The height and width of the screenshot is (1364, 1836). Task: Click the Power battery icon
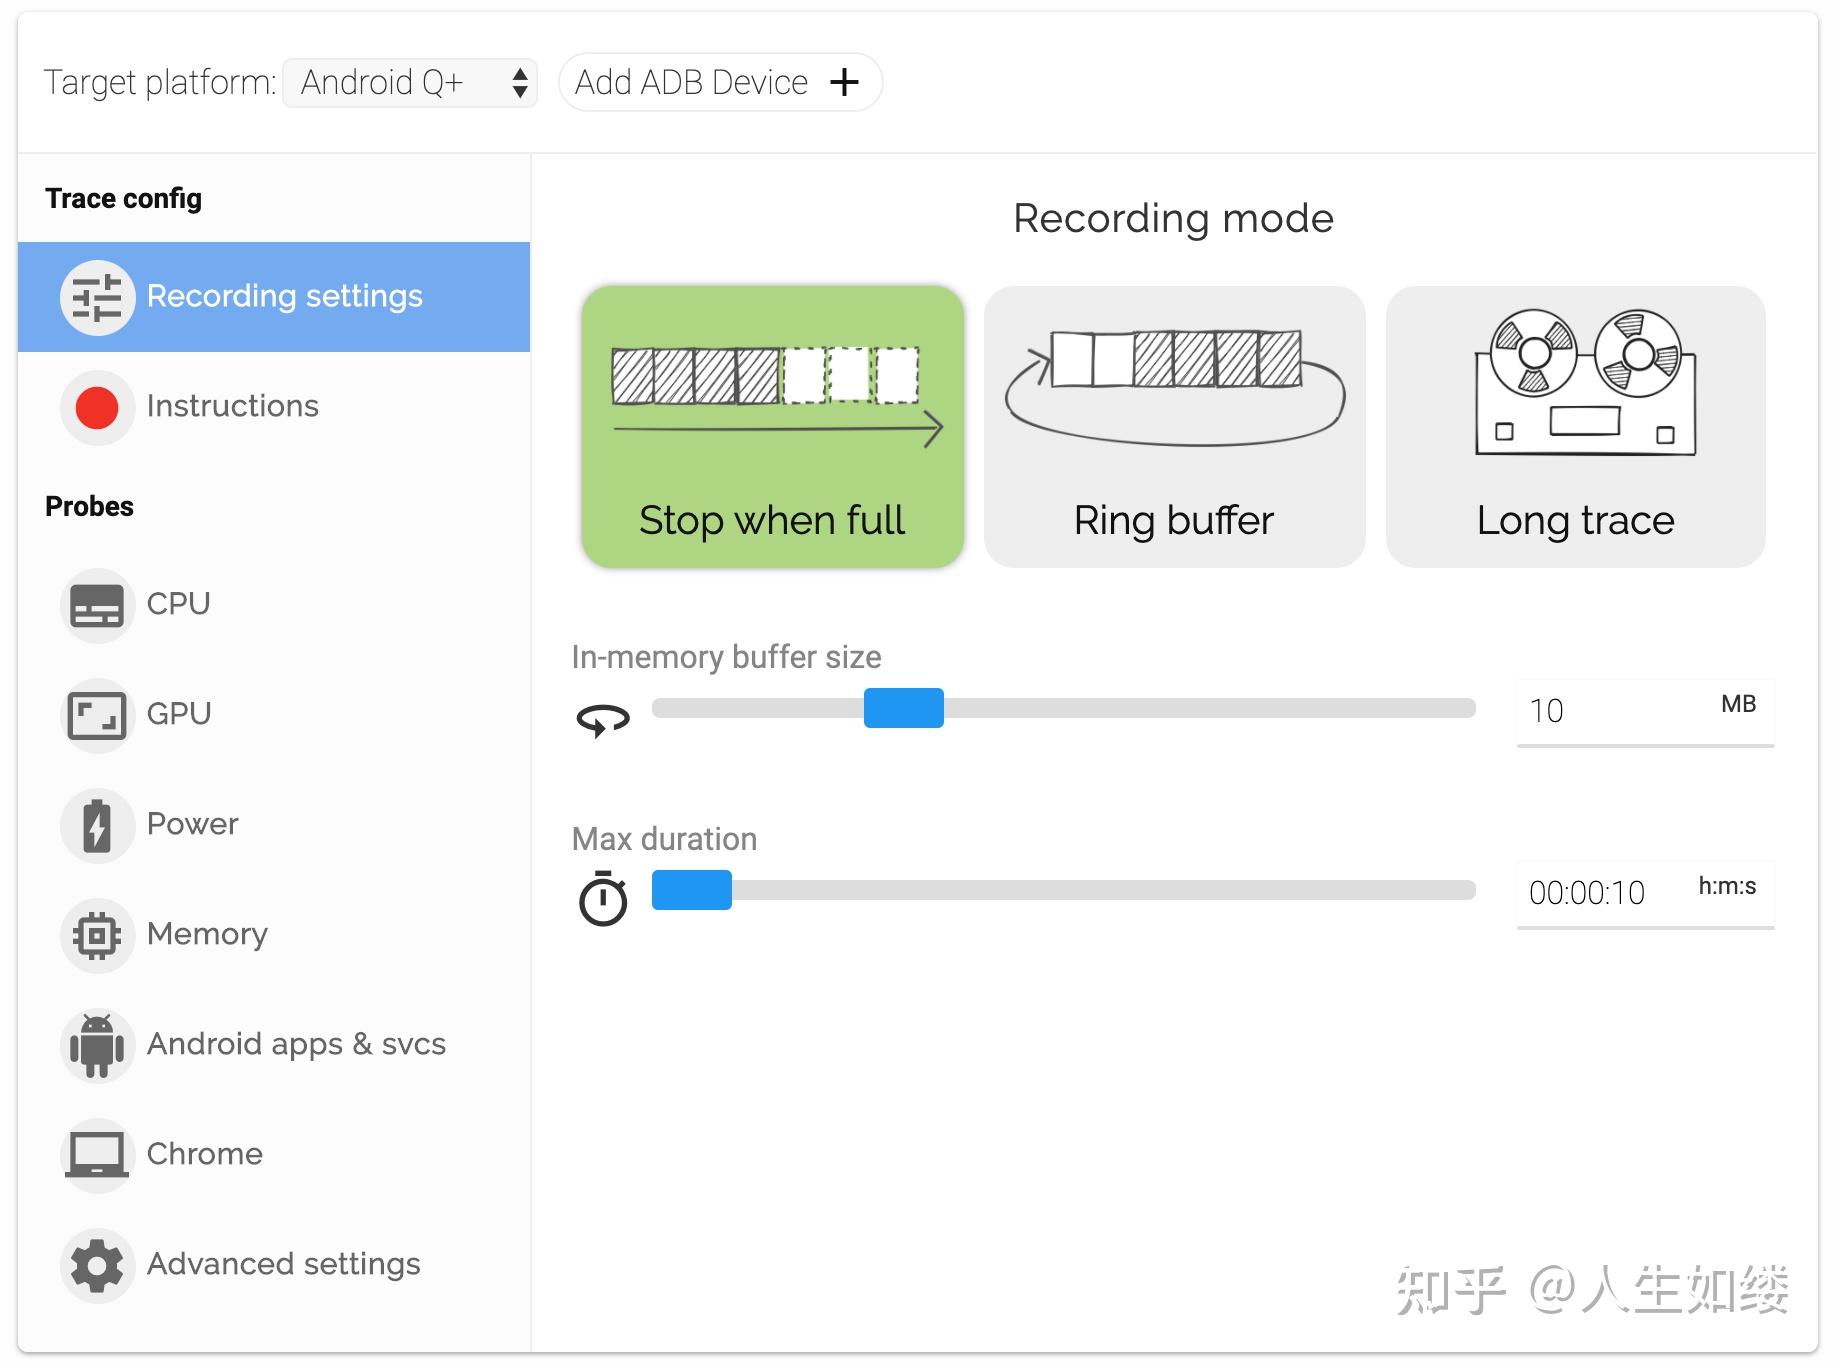pyautogui.click(x=97, y=824)
